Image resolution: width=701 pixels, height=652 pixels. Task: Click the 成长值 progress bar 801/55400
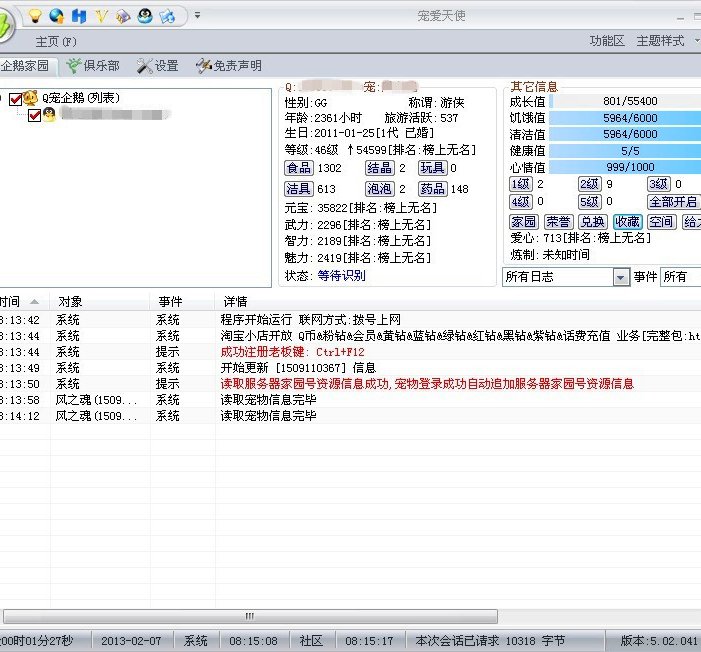click(625, 101)
